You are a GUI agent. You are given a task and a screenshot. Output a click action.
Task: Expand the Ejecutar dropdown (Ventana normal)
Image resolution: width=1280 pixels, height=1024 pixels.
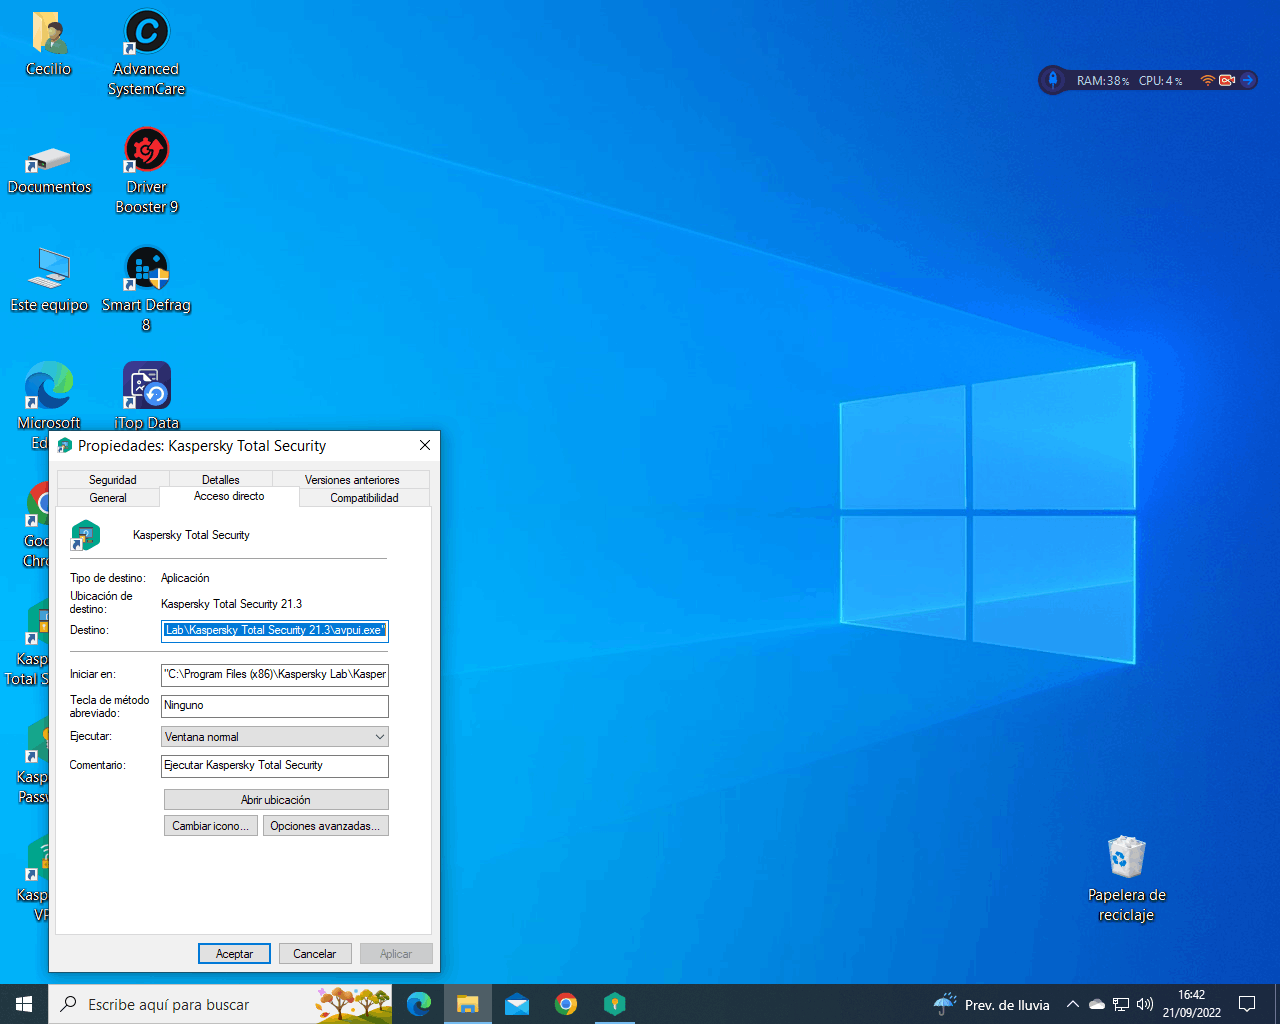(275, 737)
